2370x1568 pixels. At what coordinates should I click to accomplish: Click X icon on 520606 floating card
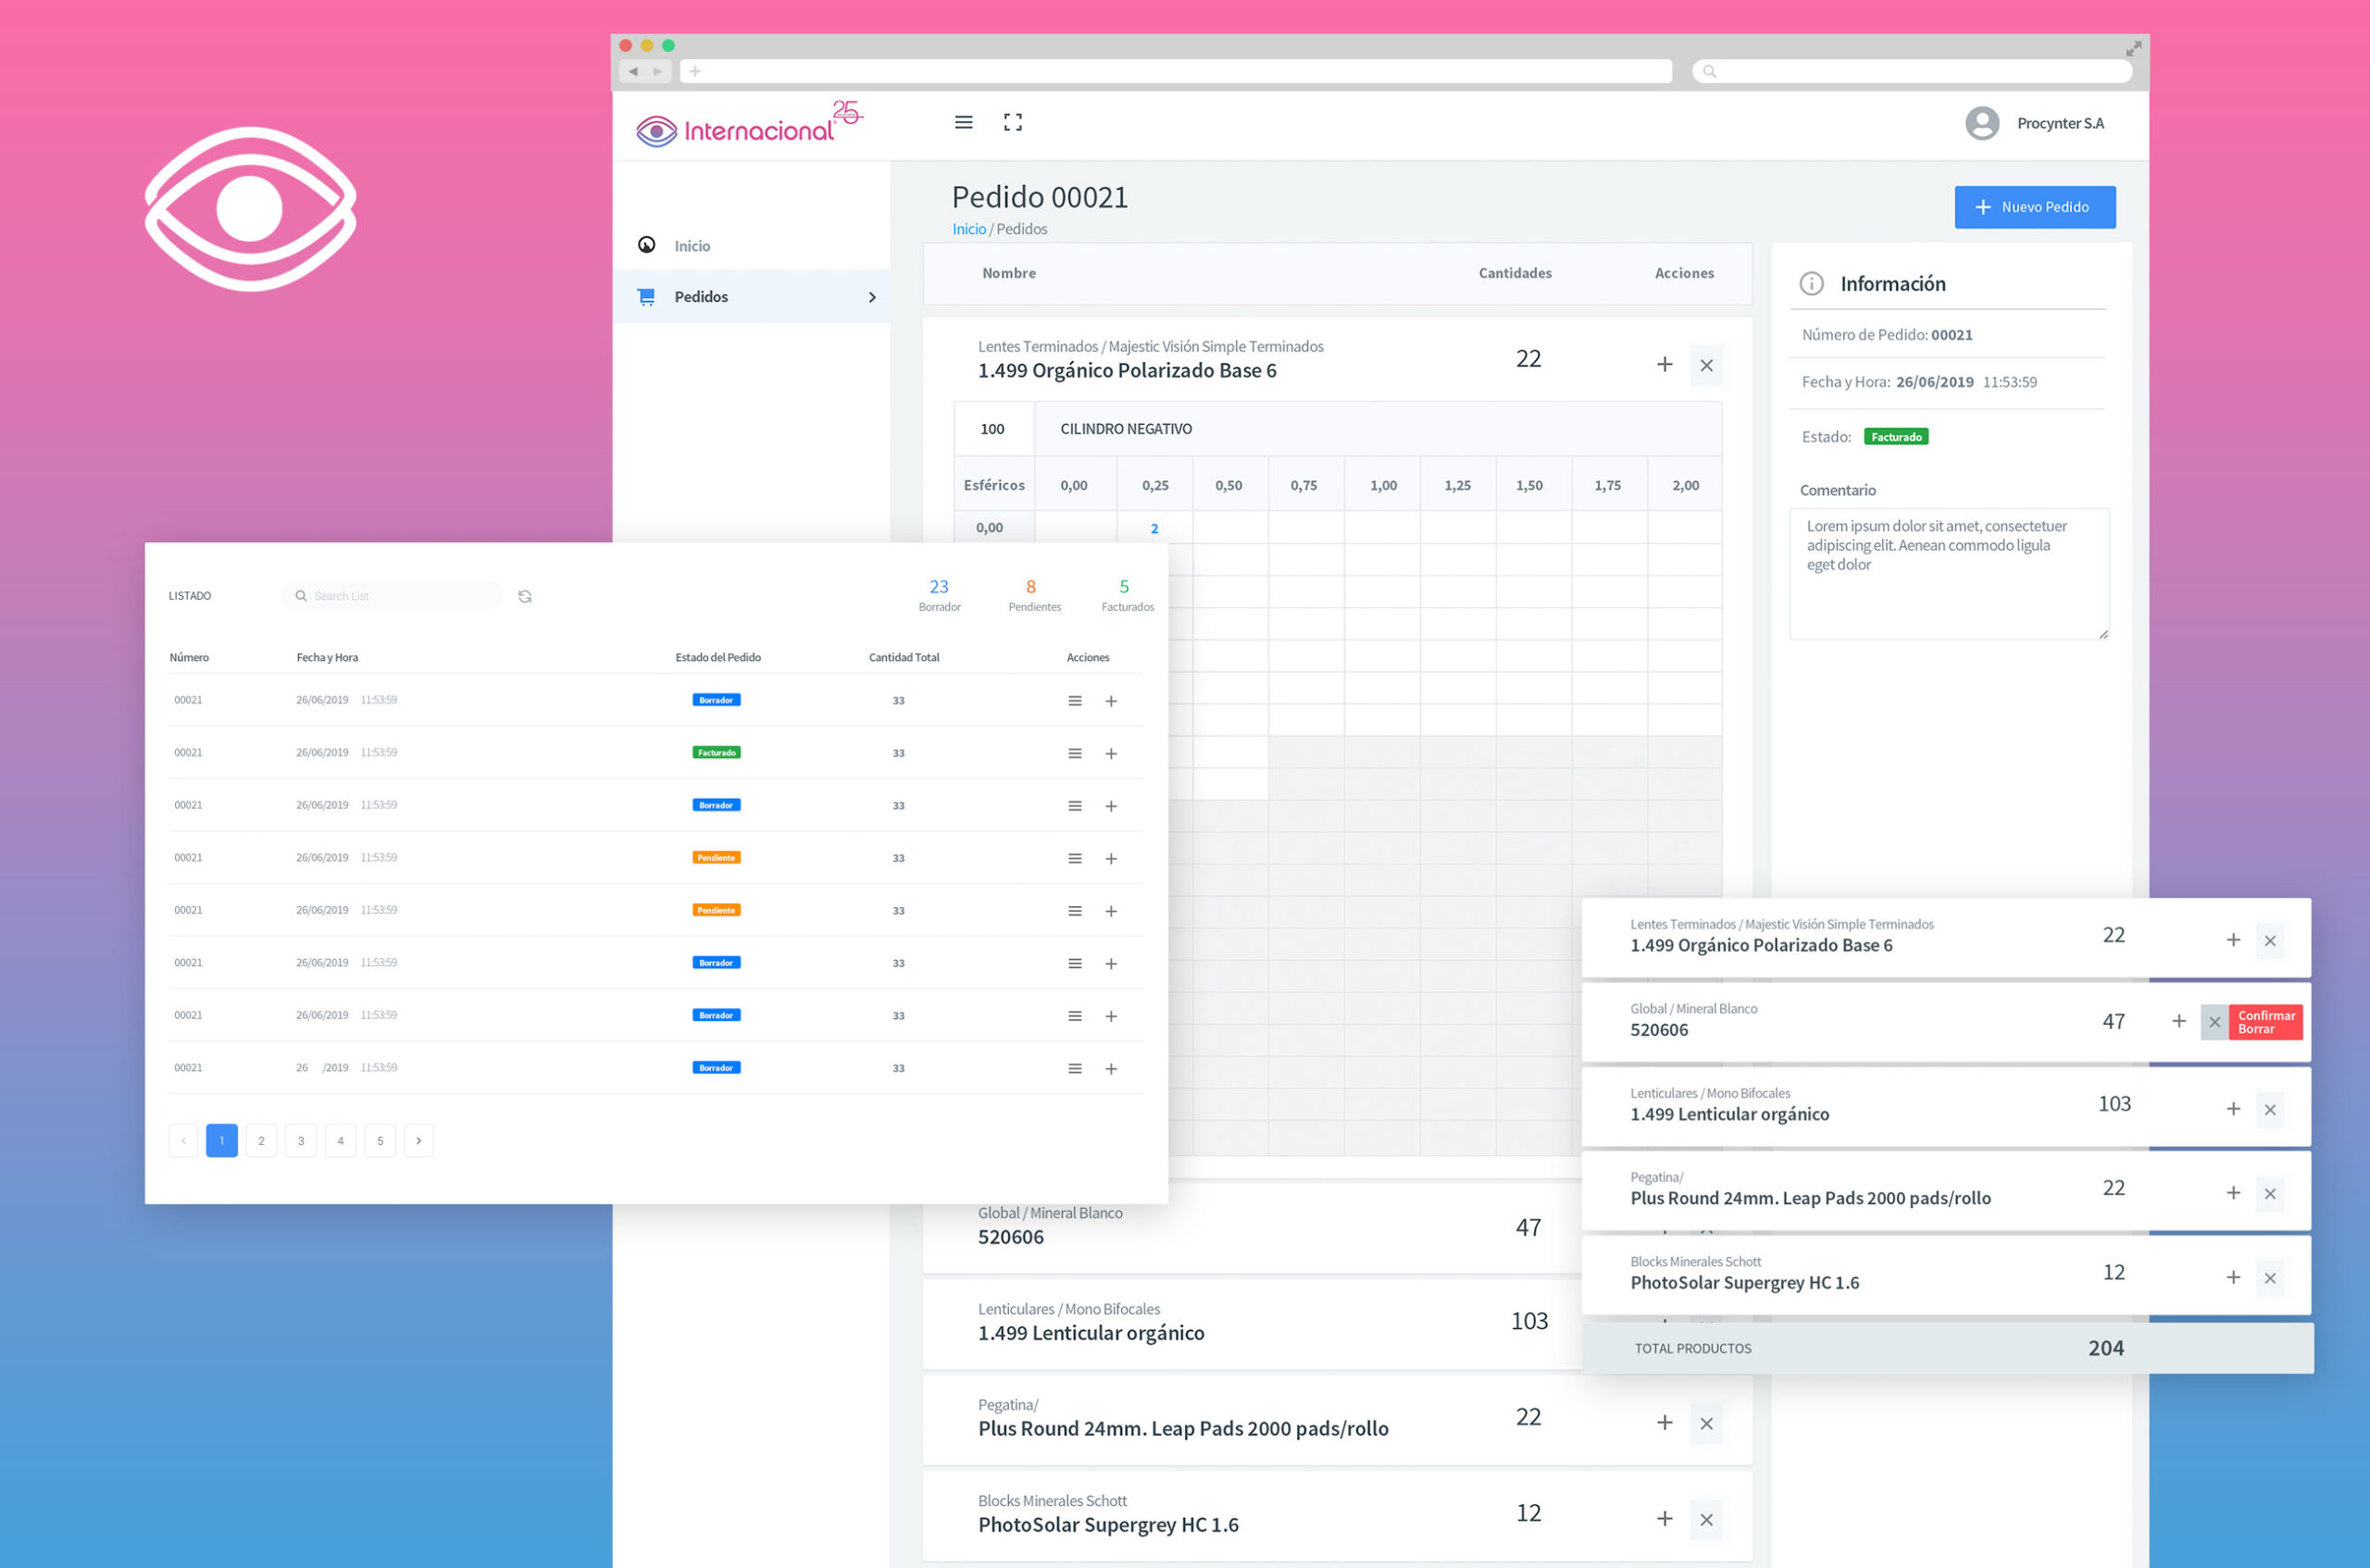tap(2214, 1022)
